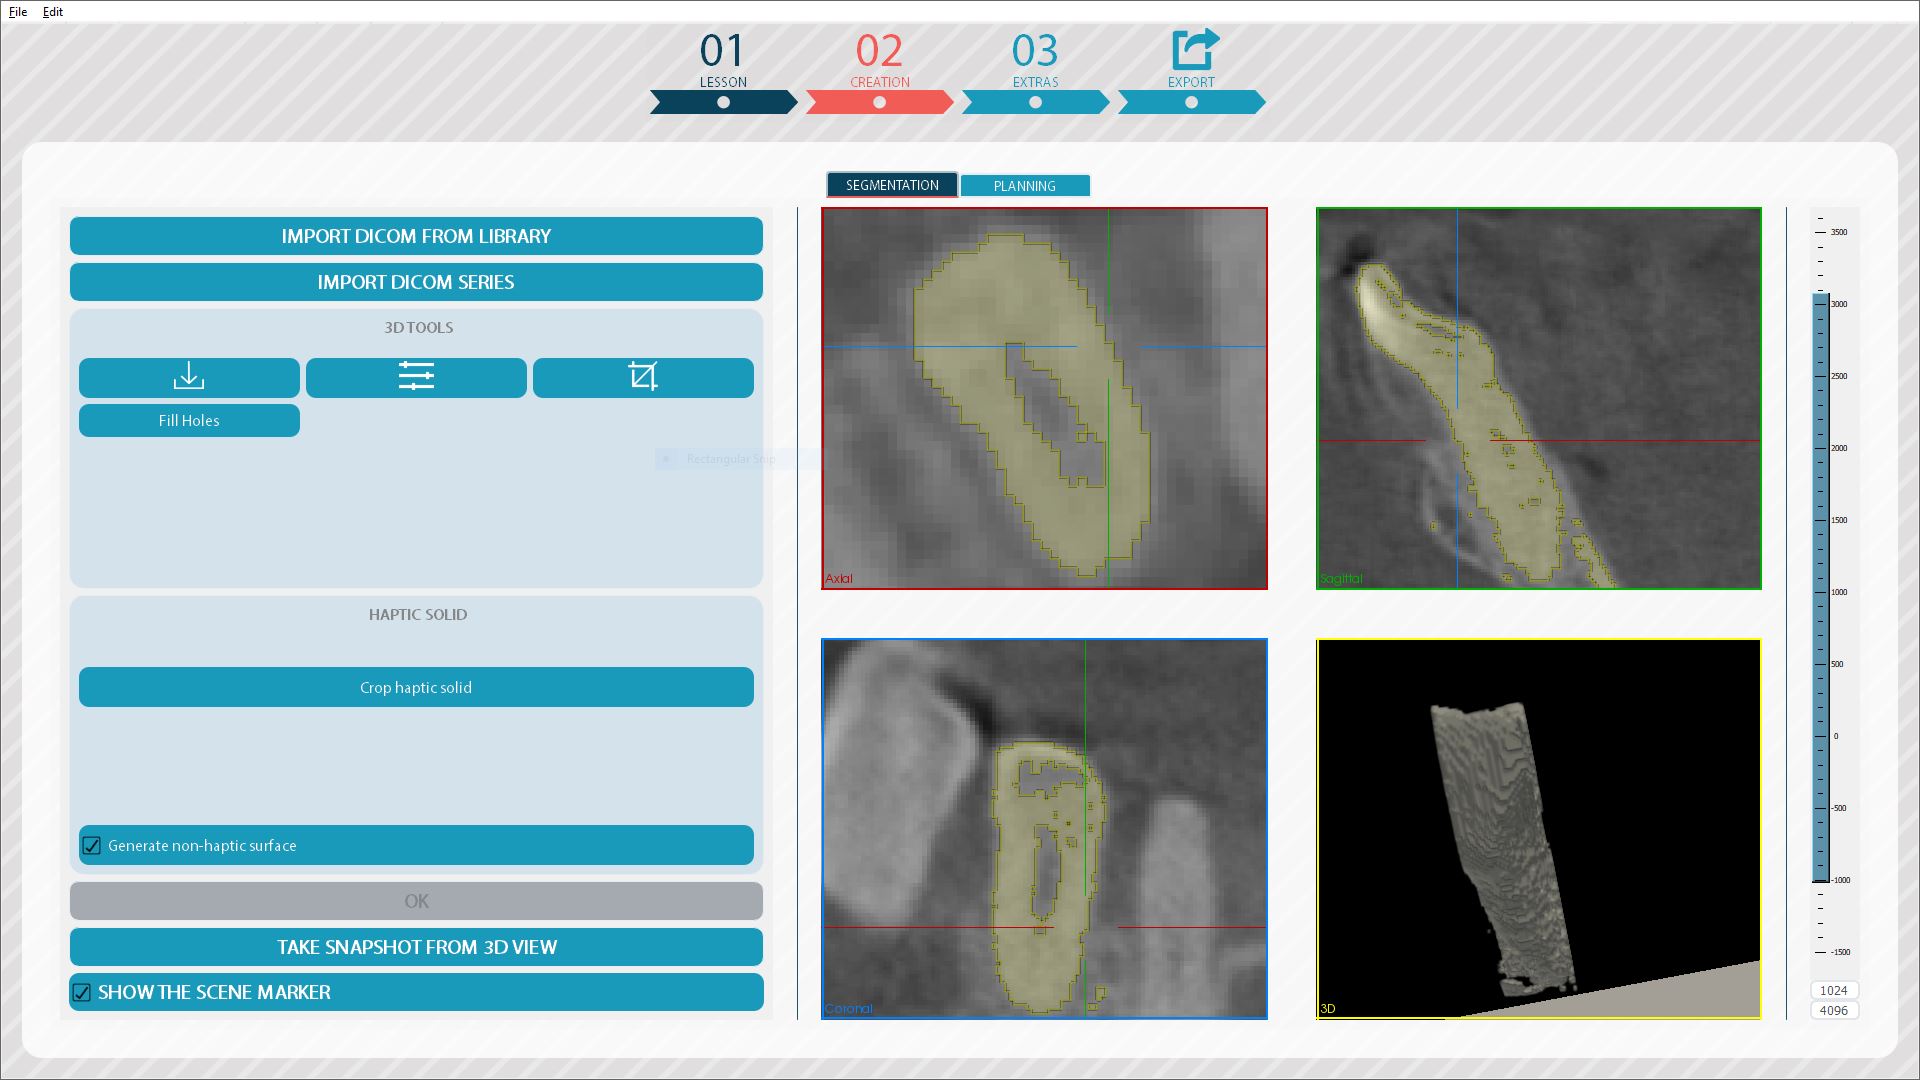
Task: Click inside the Axial slice view
Action: [1044, 398]
